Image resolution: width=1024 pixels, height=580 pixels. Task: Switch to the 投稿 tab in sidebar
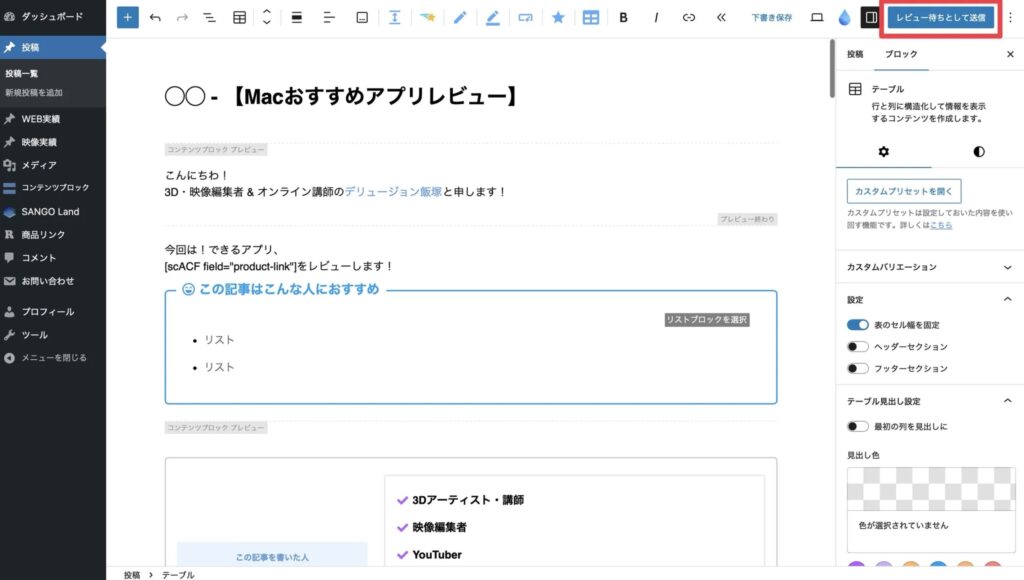pos(854,55)
